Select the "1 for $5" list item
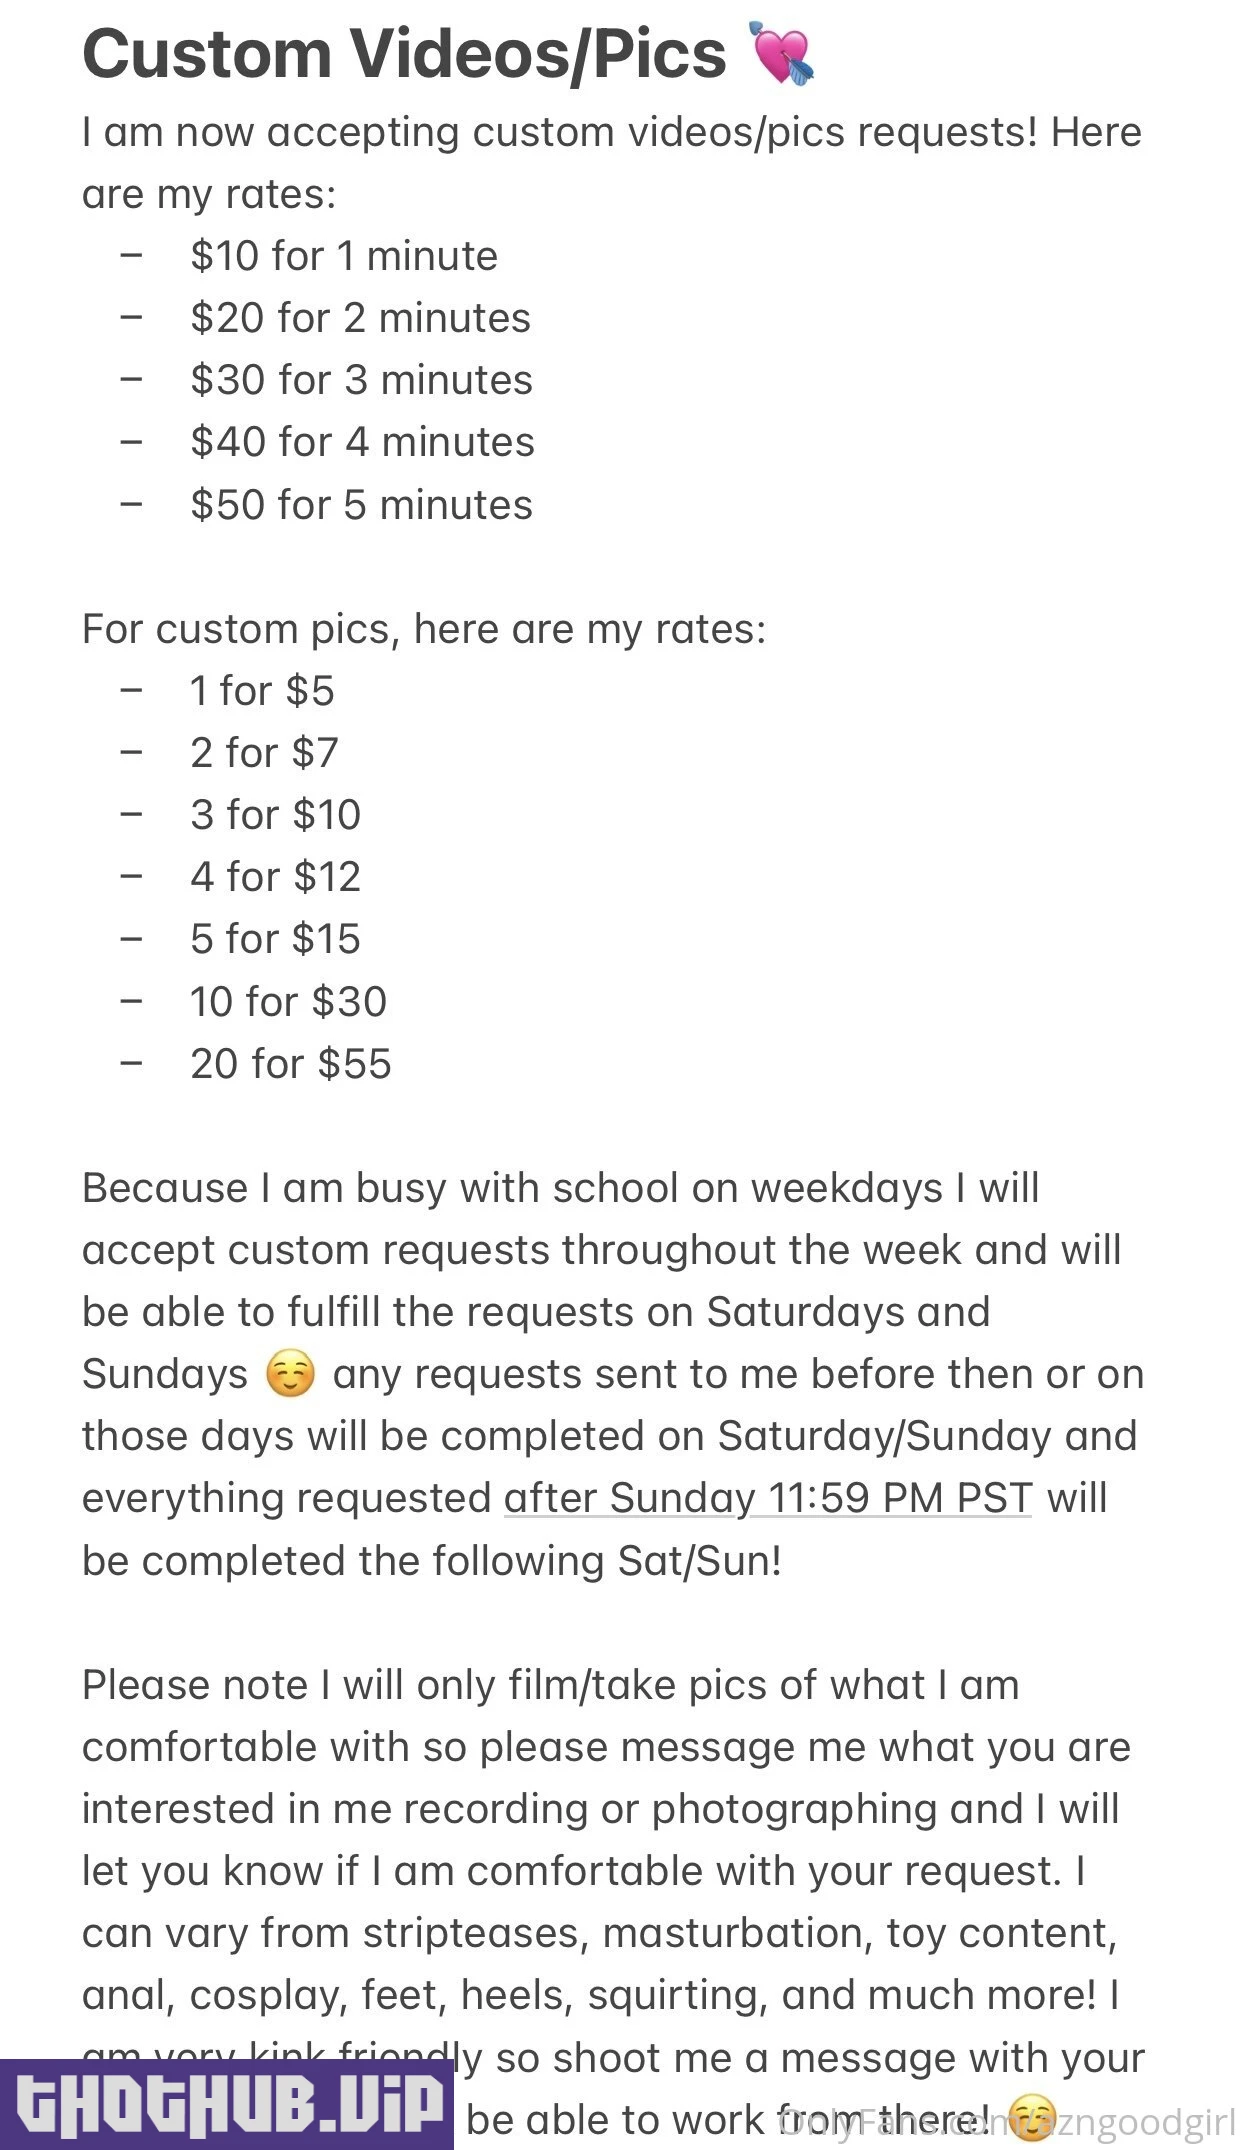The width and height of the screenshot is (1242, 2150). click(262, 691)
